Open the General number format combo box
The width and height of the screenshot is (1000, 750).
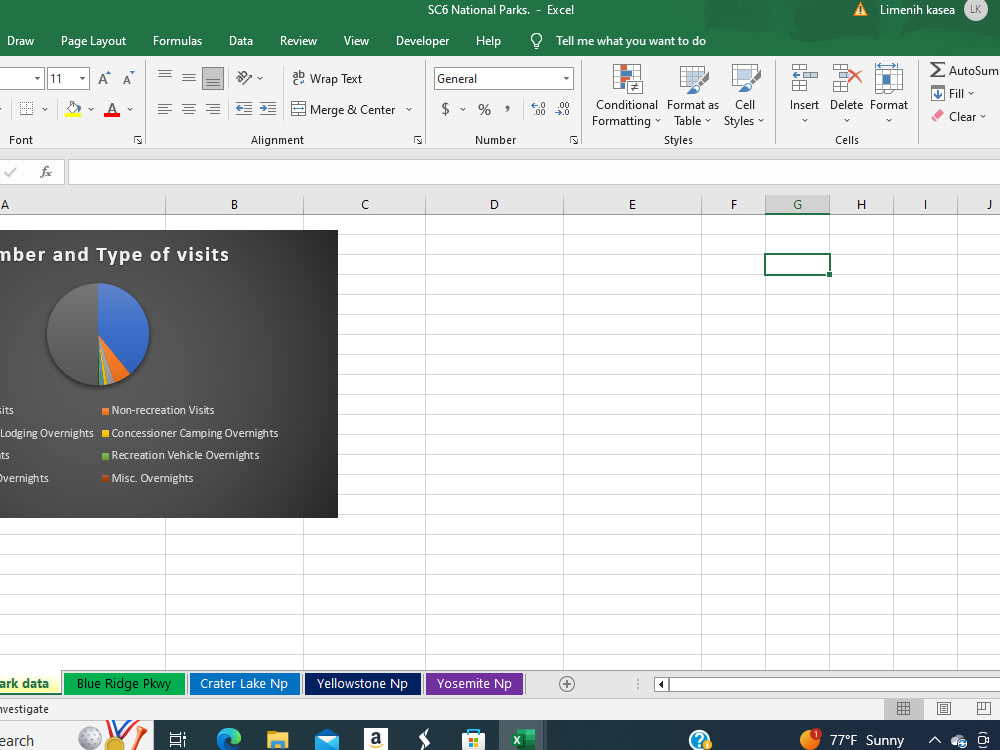pos(503,78)
